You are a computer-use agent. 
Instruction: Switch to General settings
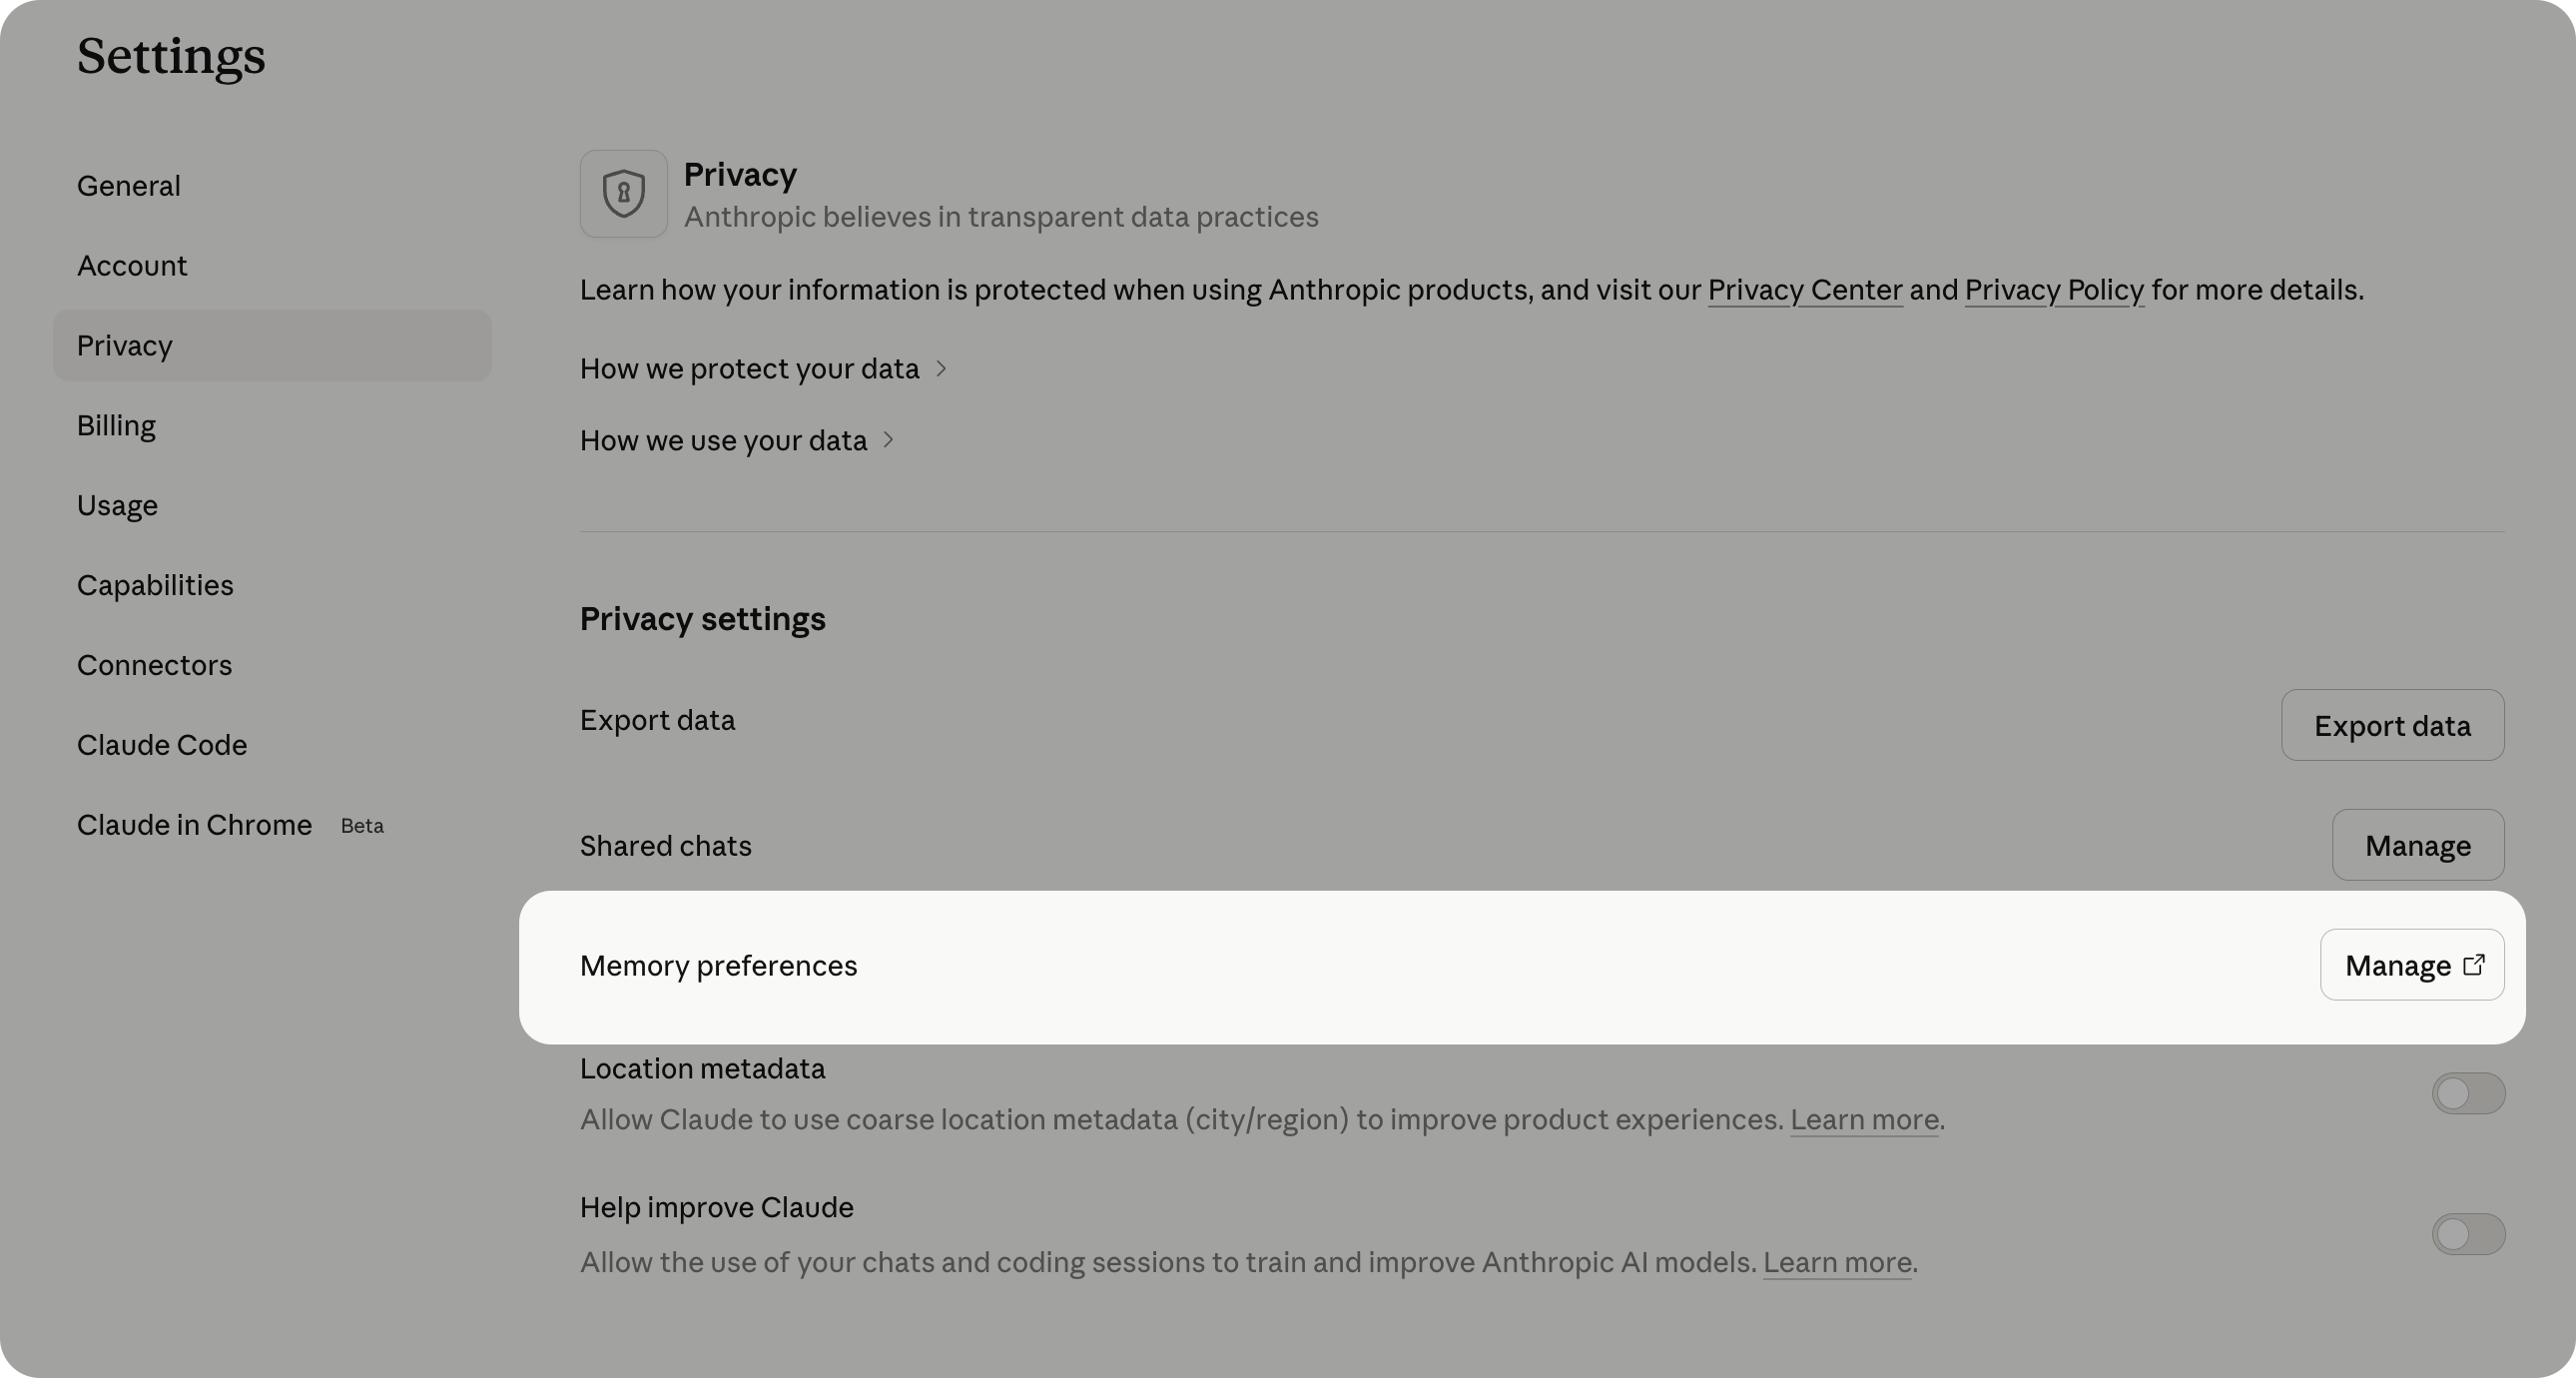129,185
